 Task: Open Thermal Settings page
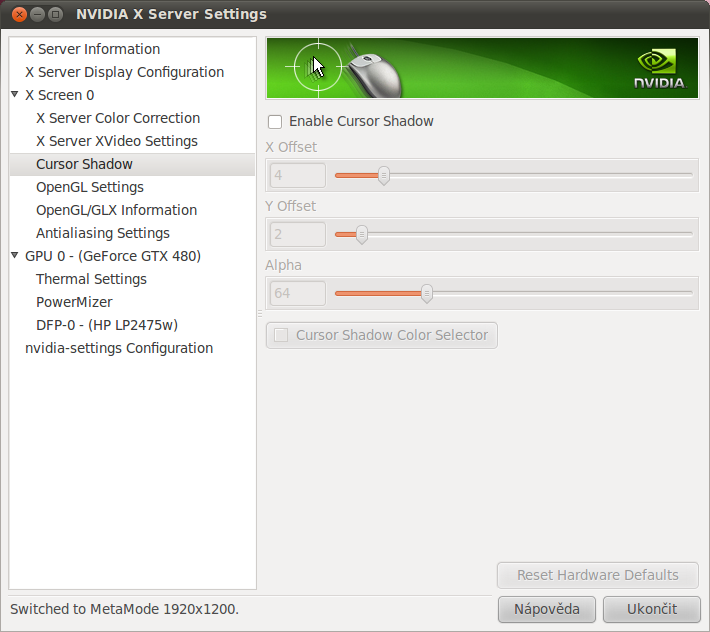pos(91,279)
